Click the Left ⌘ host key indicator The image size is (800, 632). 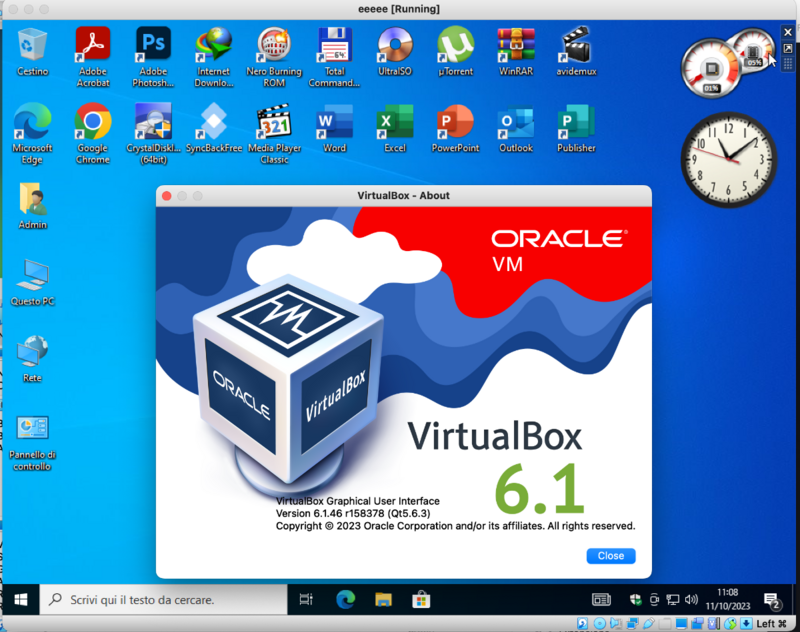coord(771,623)
